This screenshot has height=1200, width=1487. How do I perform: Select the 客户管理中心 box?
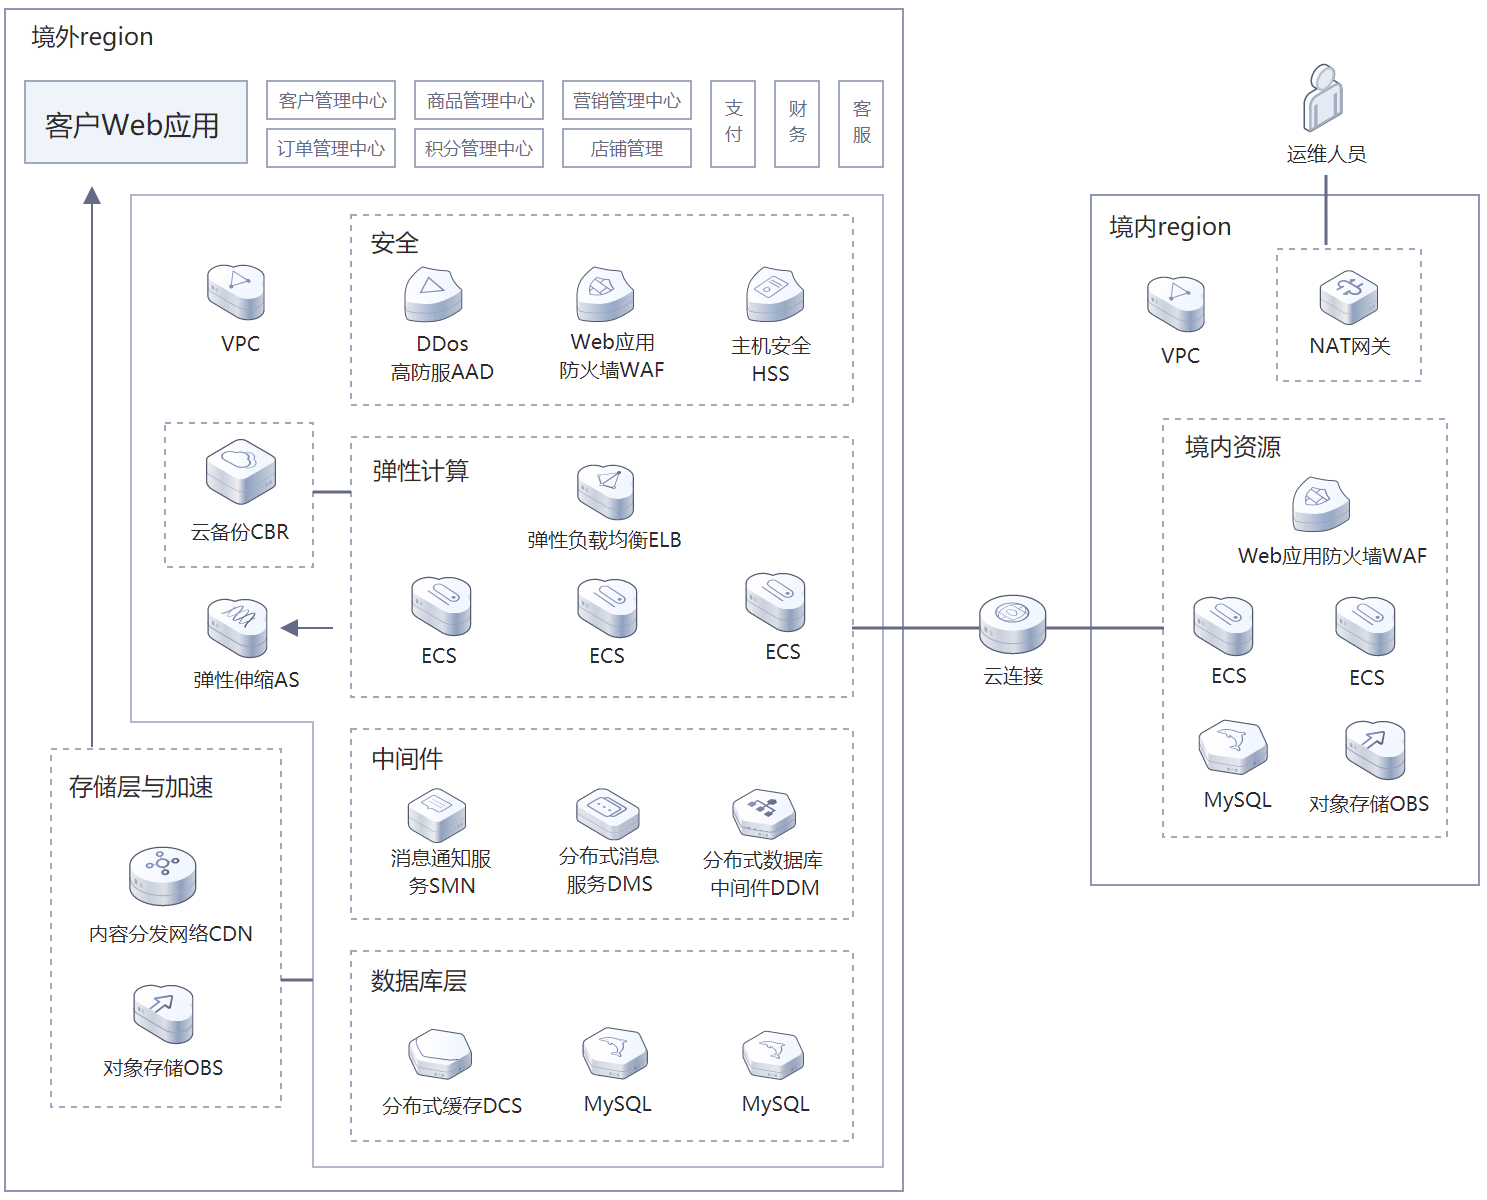[x=331, y=100]
